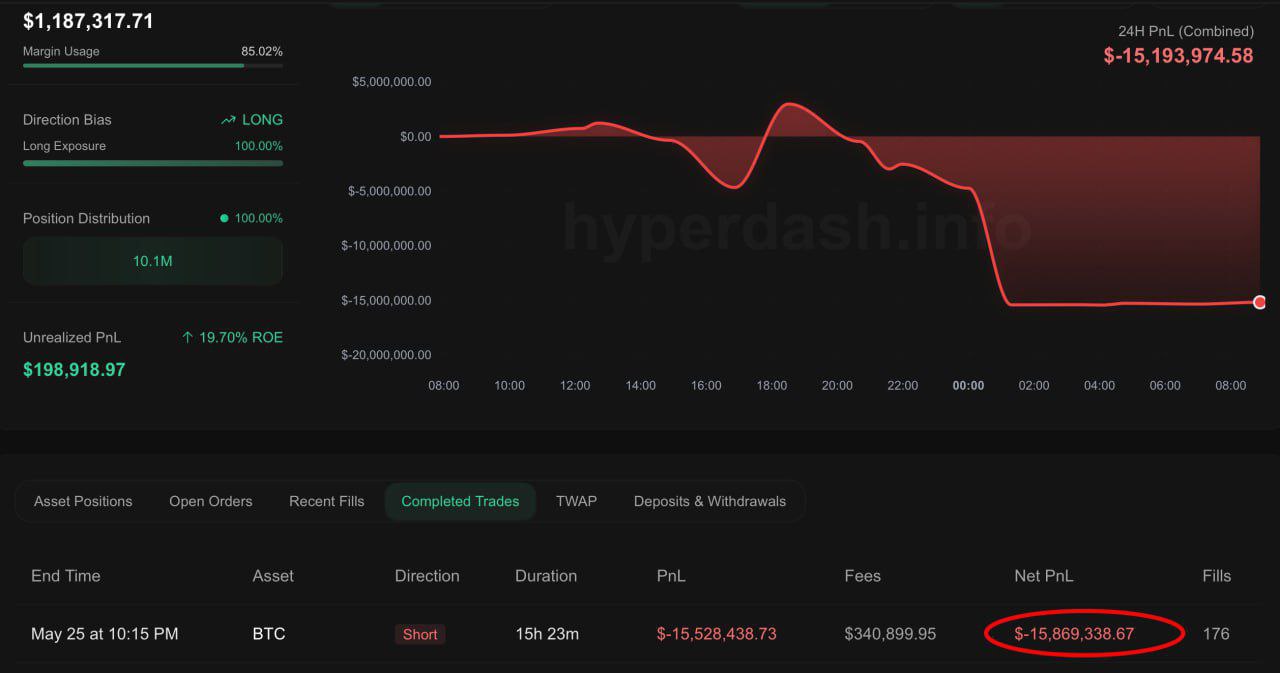
Task: Sort by Direction column header
Action: tap(427, 576)
